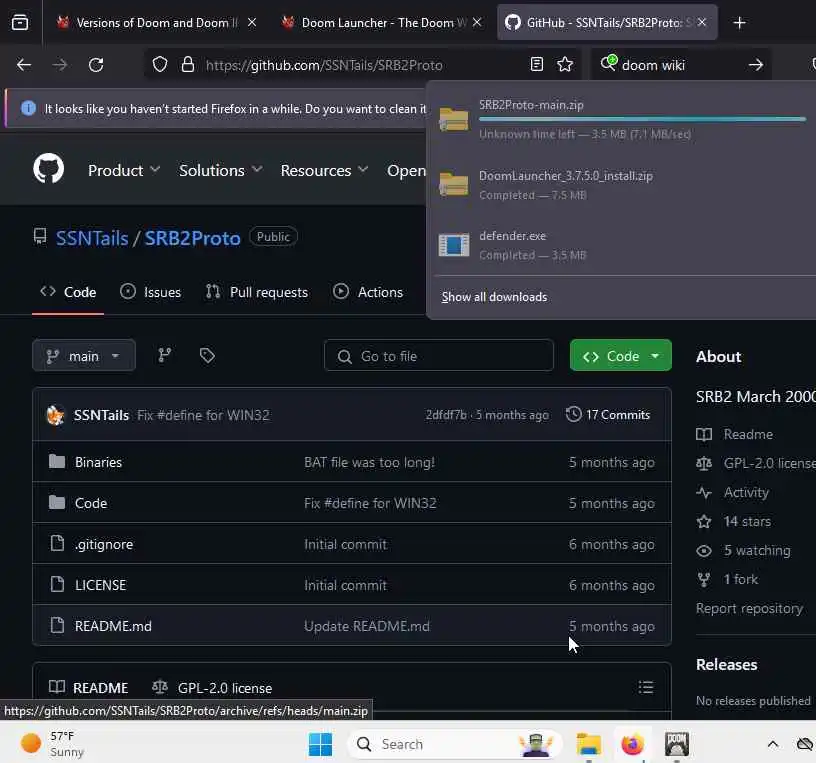This screenshot has height=763, width=816.
Task: Toggle reader view icon in the address bar
Action: point(537,65)
